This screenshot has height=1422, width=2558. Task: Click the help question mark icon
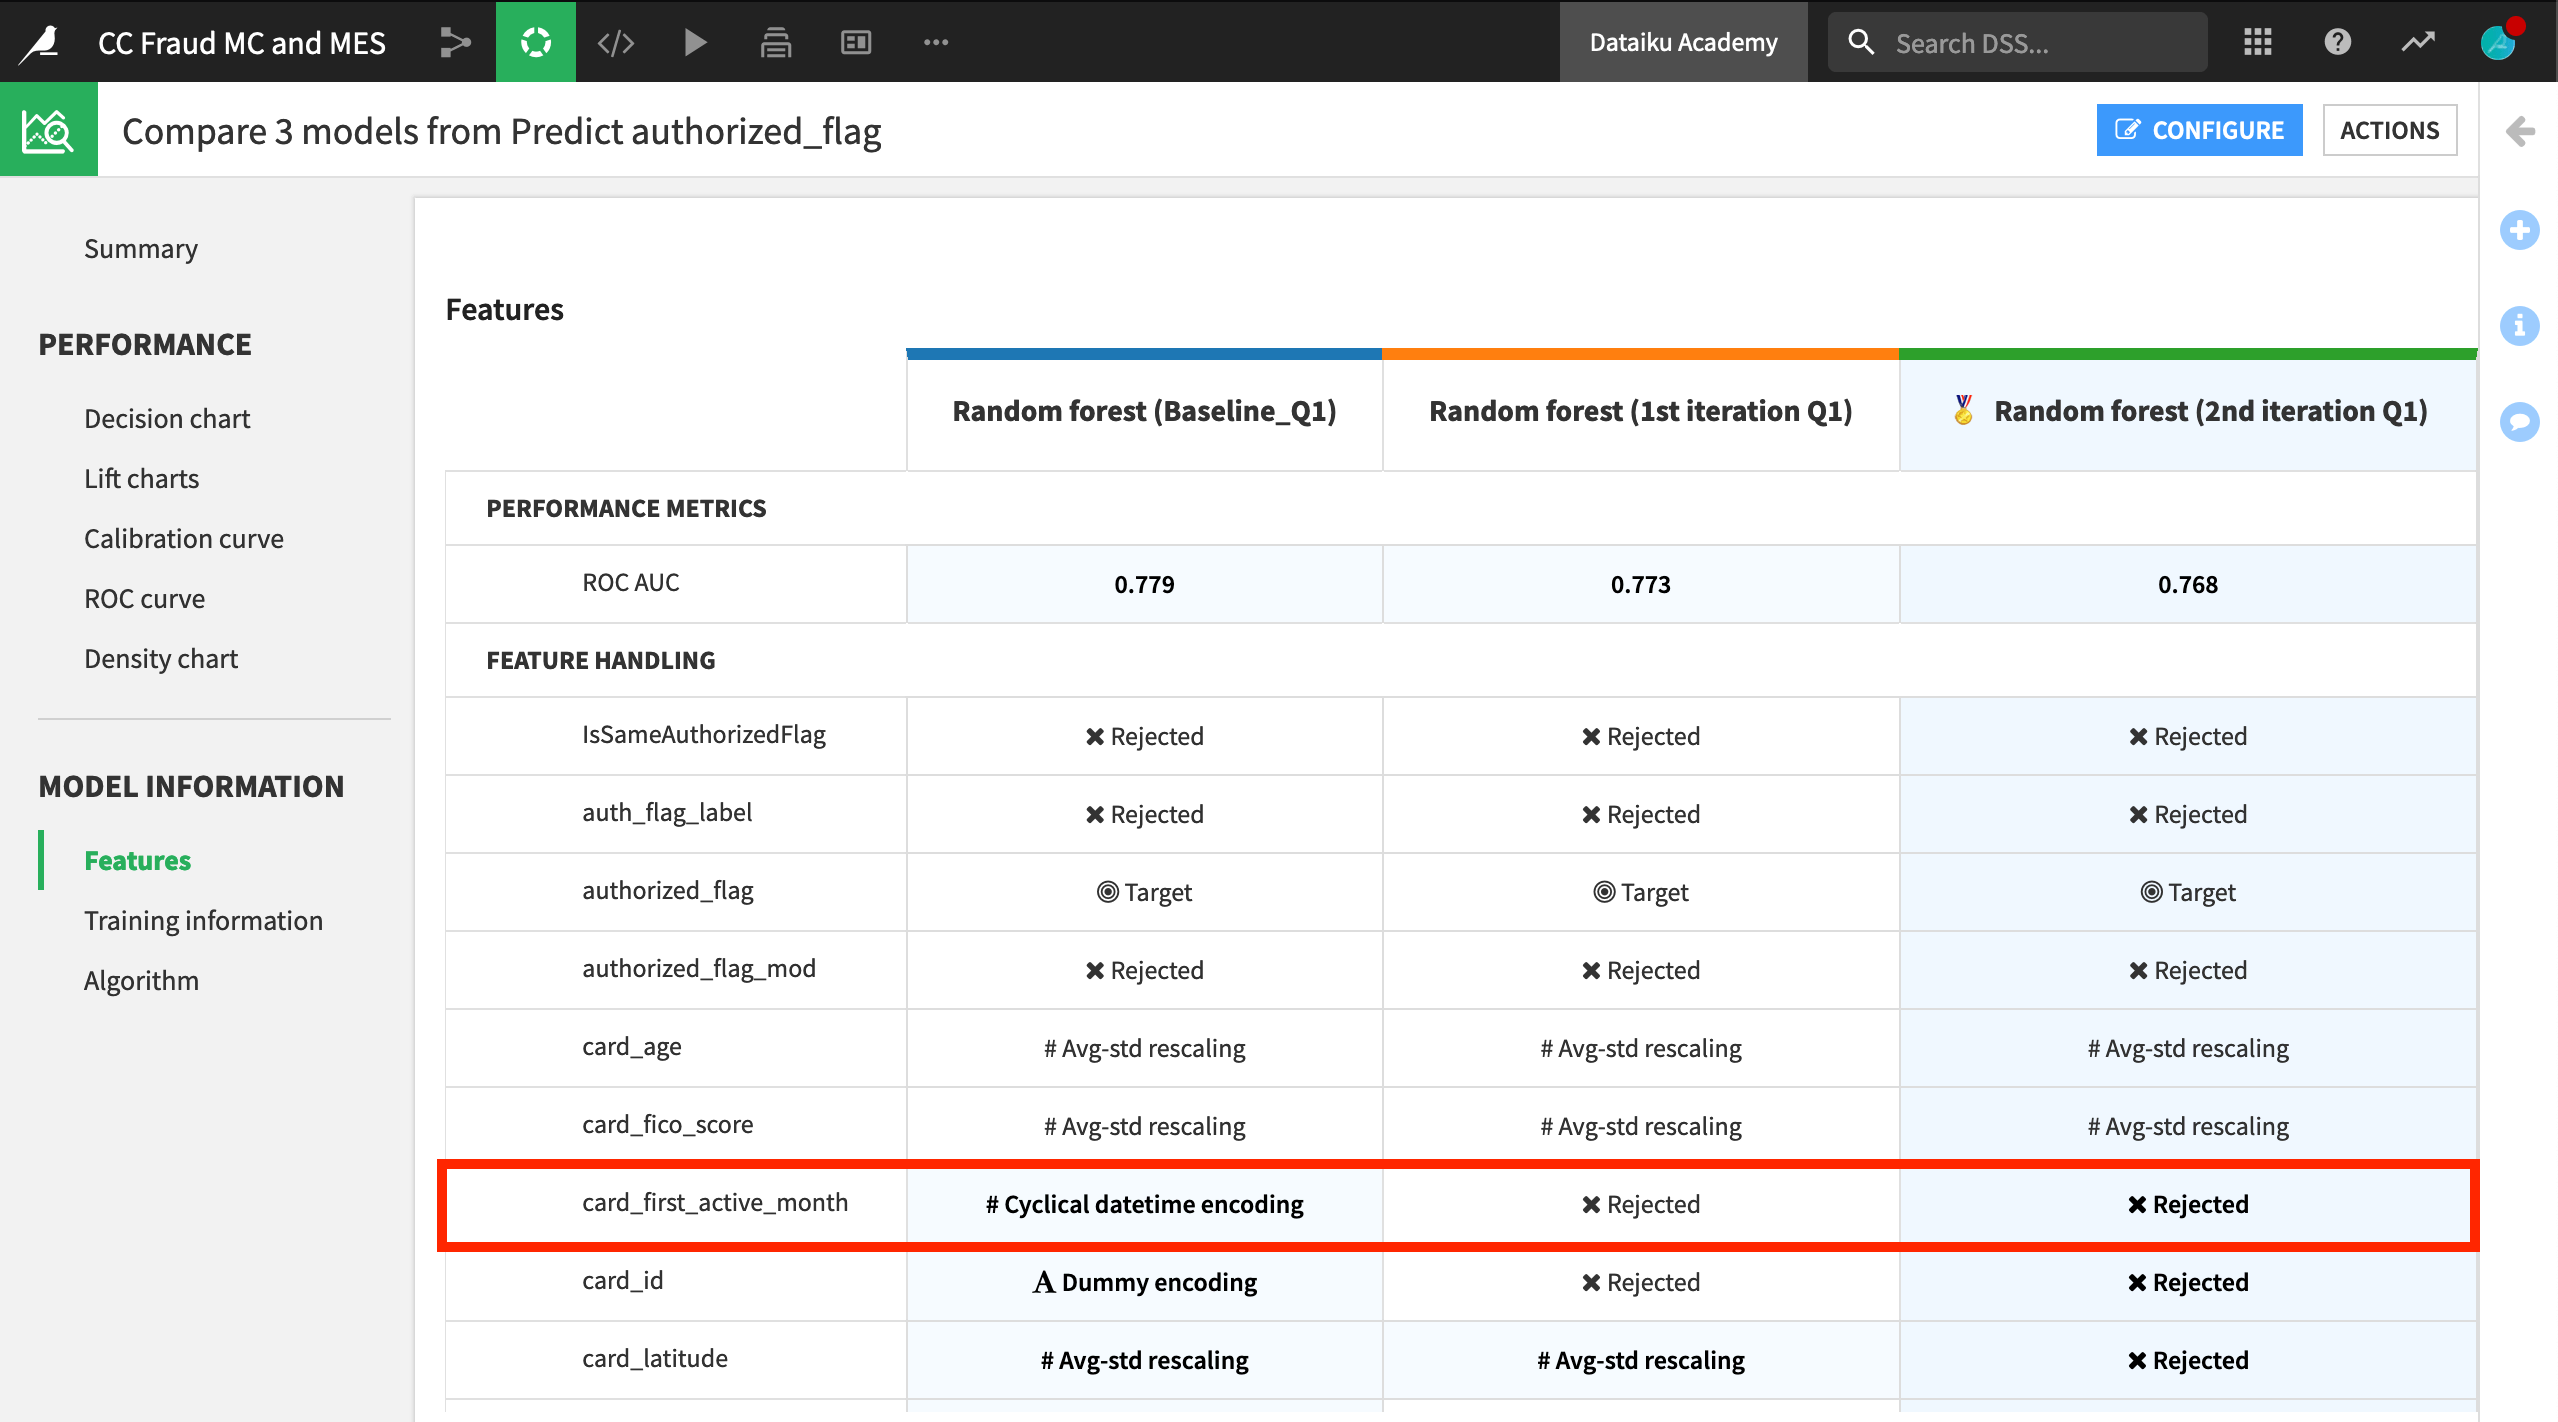(2337, 42)
